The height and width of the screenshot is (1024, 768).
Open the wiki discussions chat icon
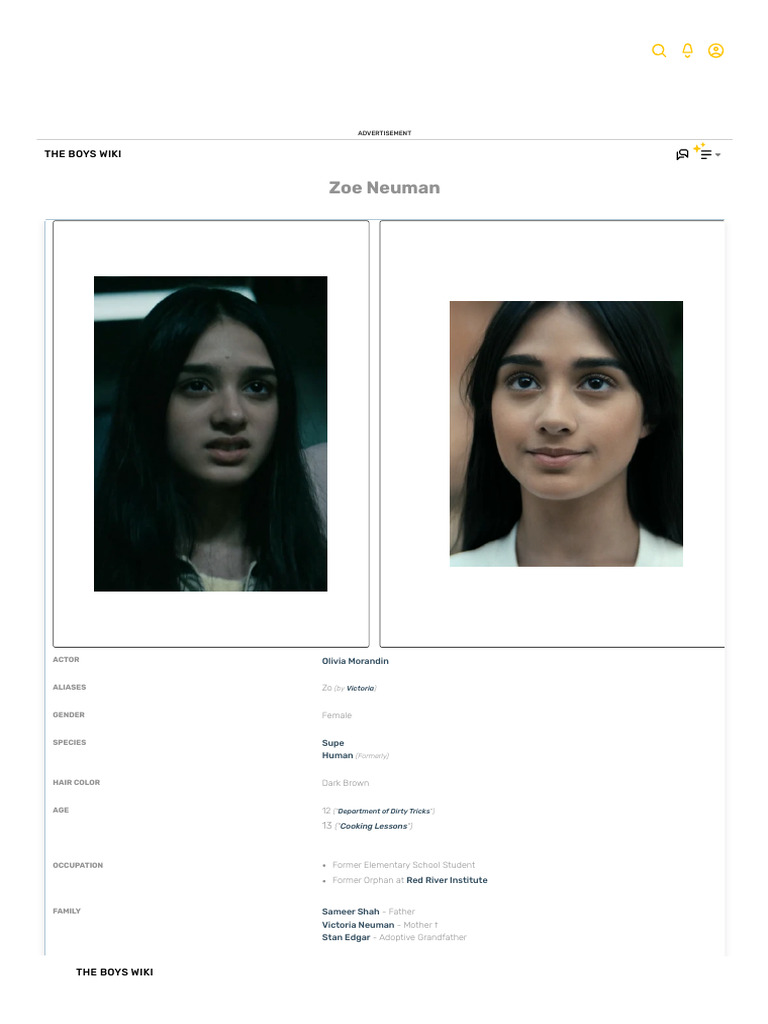coord(682,154)
